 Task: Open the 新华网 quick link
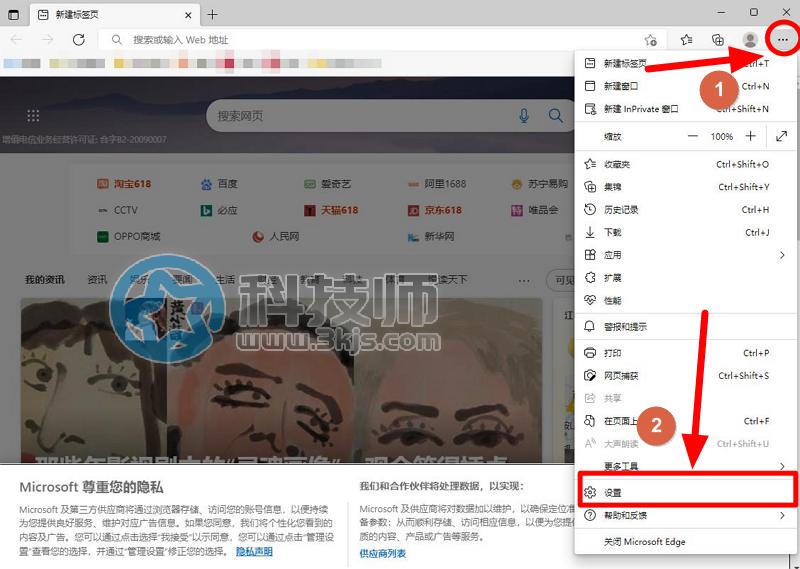tap(431, 236)
